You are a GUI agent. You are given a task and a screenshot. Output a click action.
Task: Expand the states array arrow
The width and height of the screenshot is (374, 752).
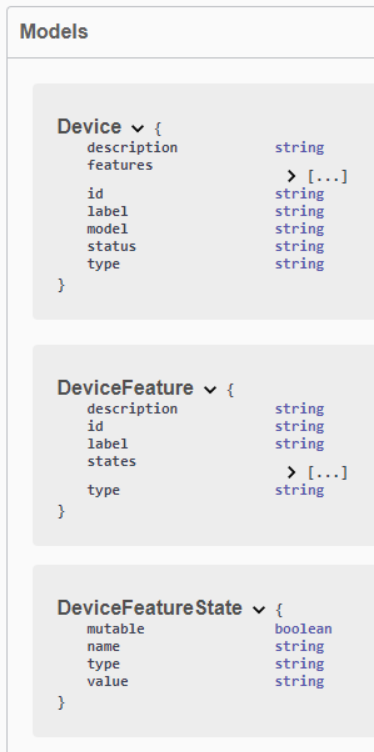point(292,473)
